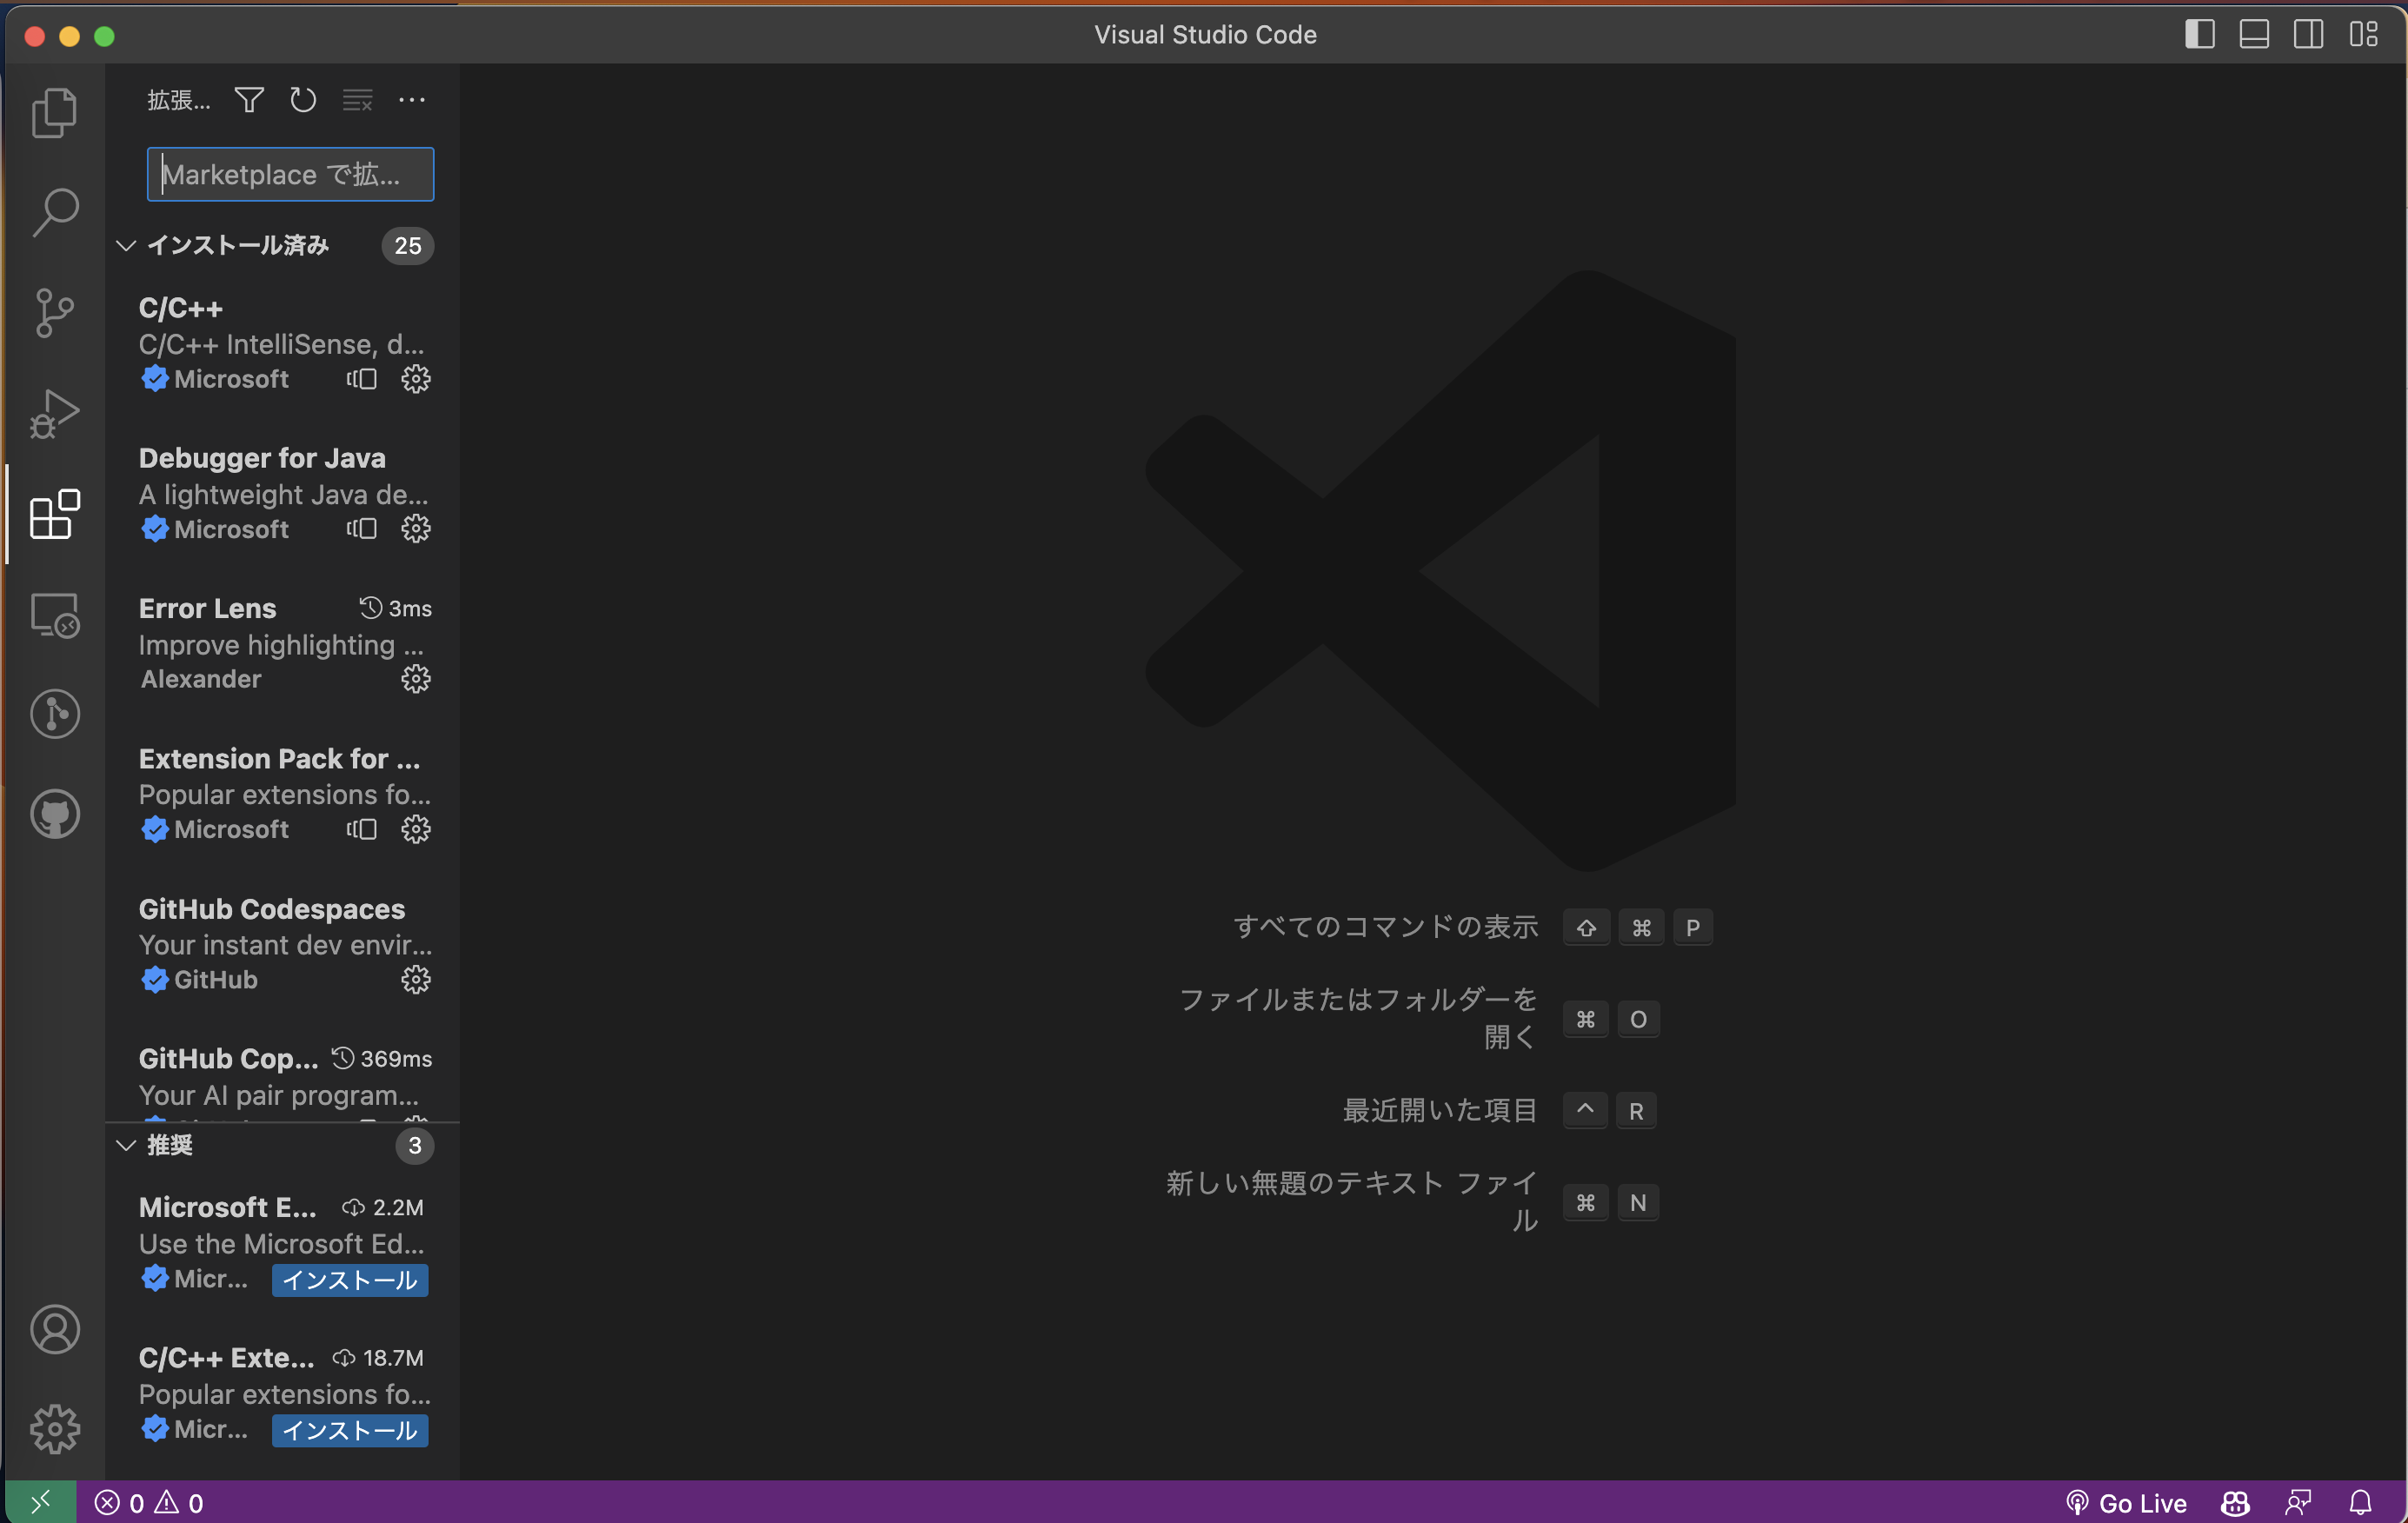Open the Accounts icon in activity bar

click(x=54, y=1329)
